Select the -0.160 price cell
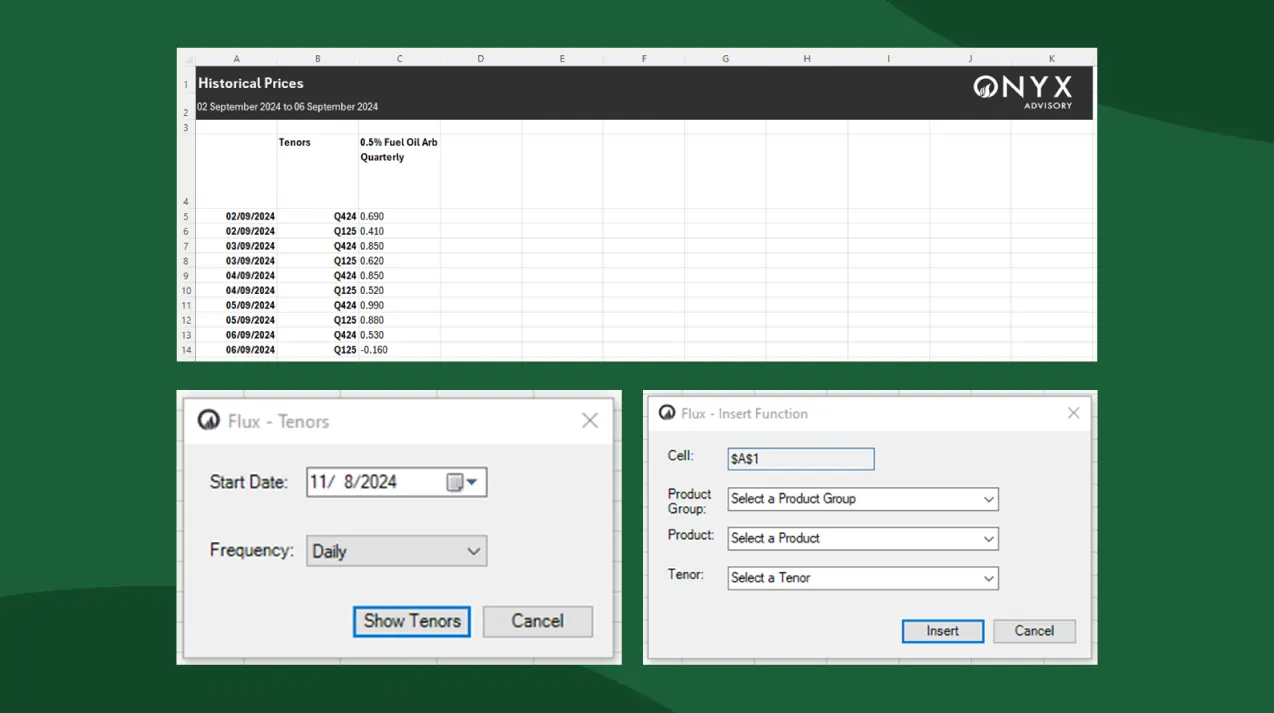 (375, 350)
